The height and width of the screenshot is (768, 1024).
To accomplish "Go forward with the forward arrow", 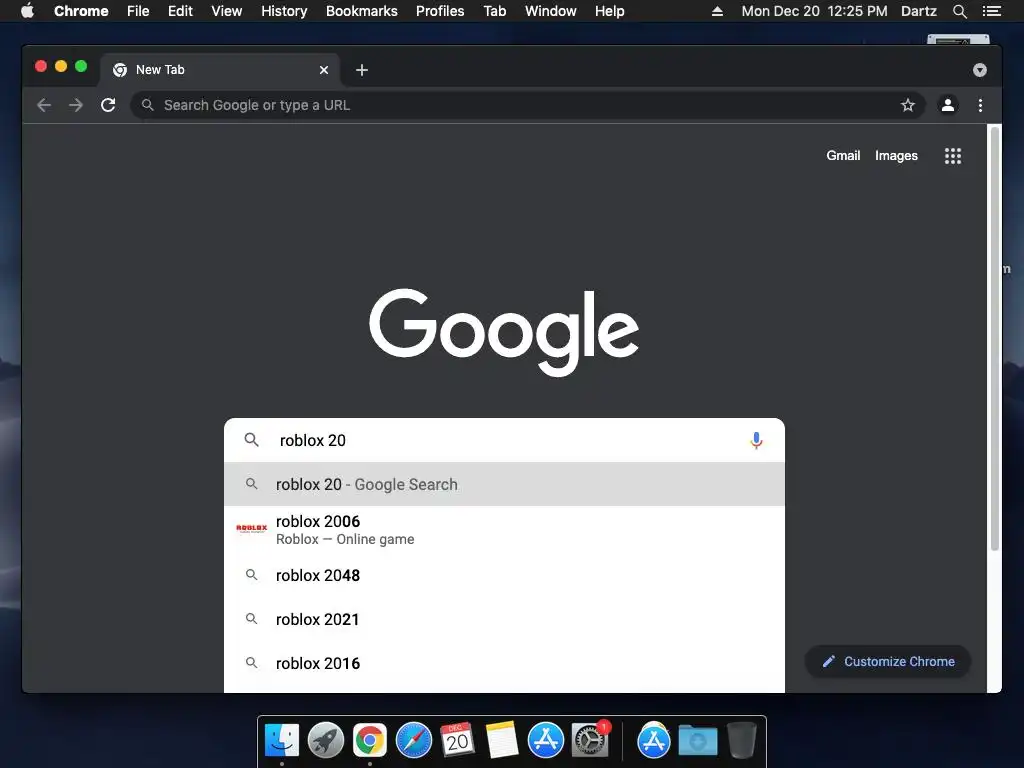I will point(76,105).
